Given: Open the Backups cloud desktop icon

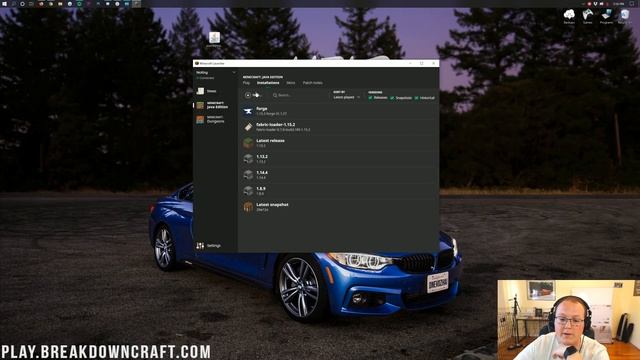Looking at the screenshot, I should (x=569, y=16).
